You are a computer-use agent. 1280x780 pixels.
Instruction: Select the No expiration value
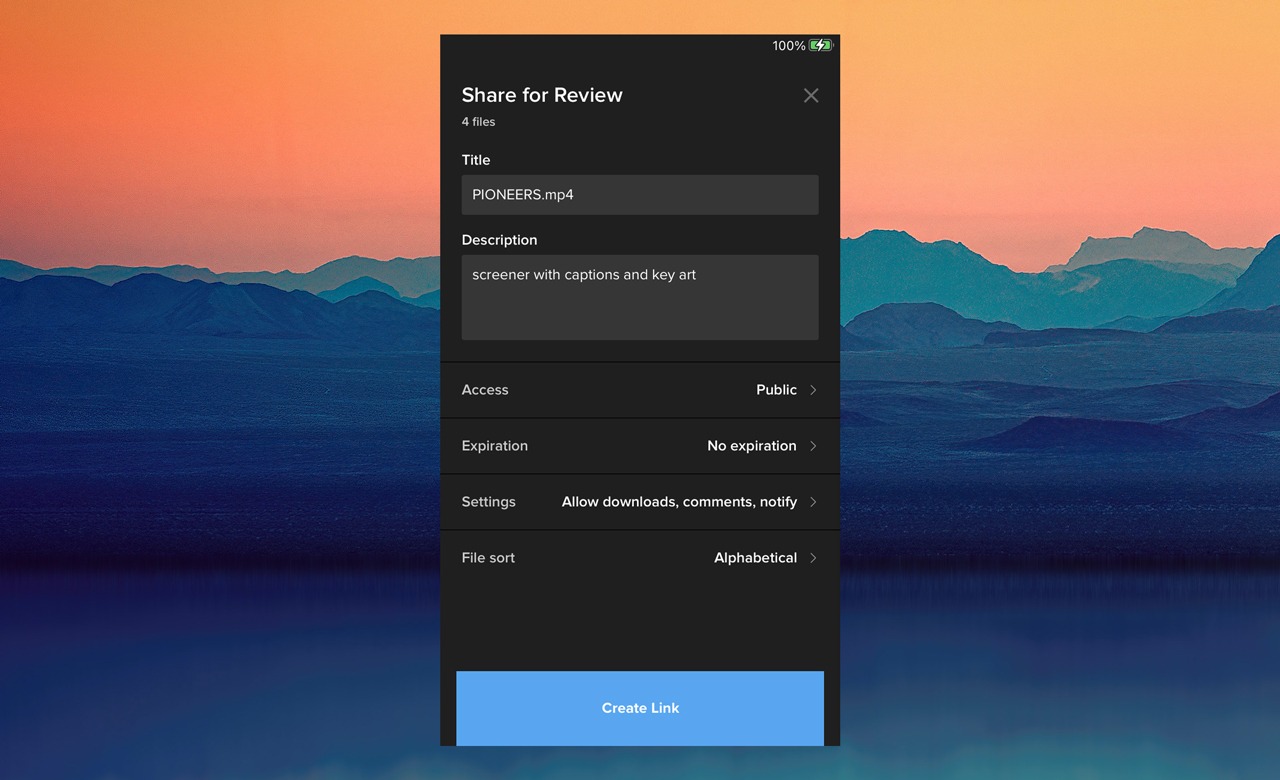pyautogui.click(x=752, y=446)
